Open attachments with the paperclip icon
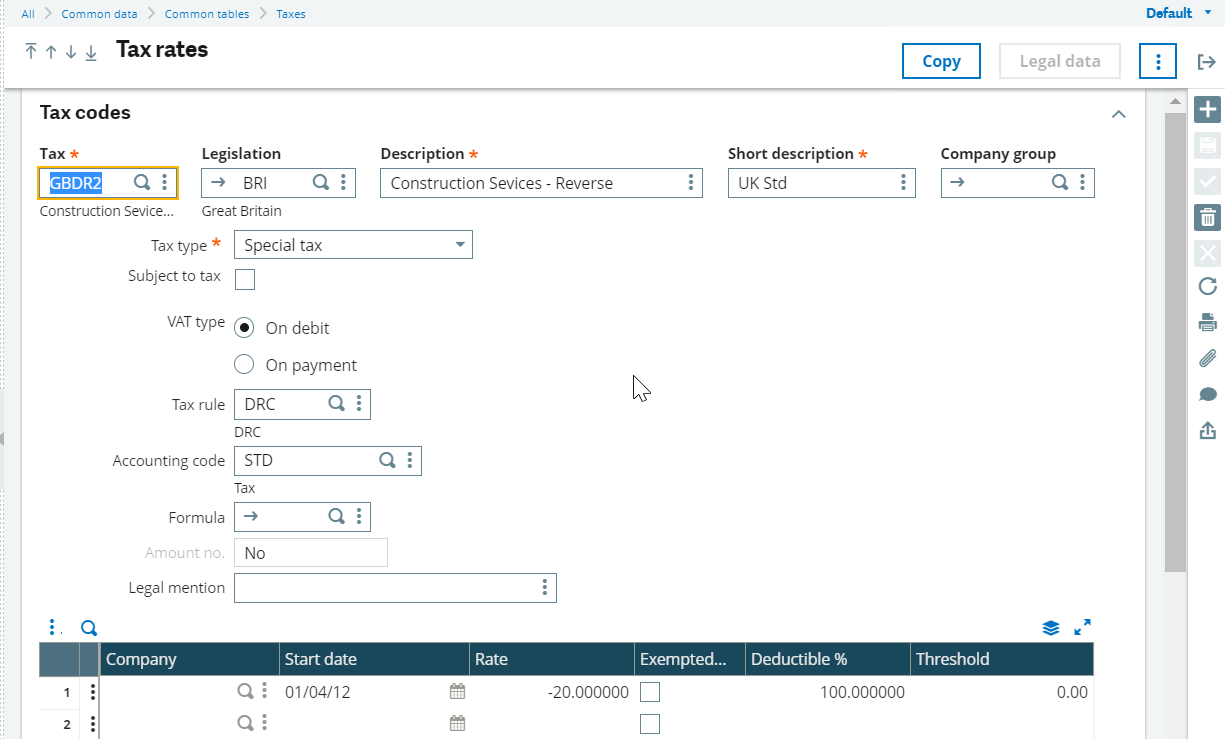The width and height of the screenshot is (1225, 739). coord(1207,358)
